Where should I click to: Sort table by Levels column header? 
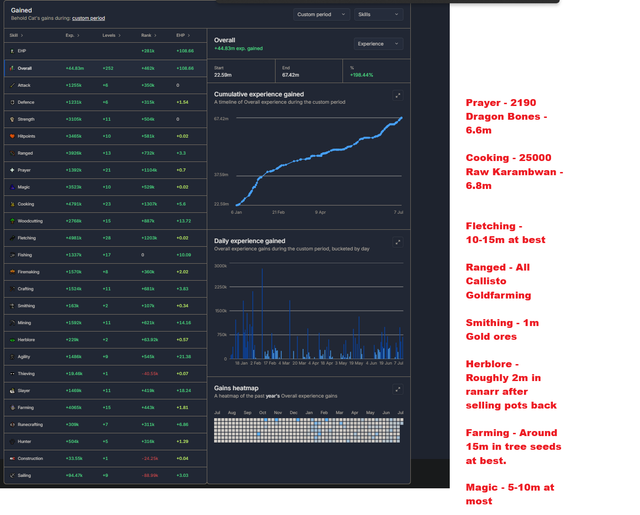pyautogui.click(x=111, y=36)
